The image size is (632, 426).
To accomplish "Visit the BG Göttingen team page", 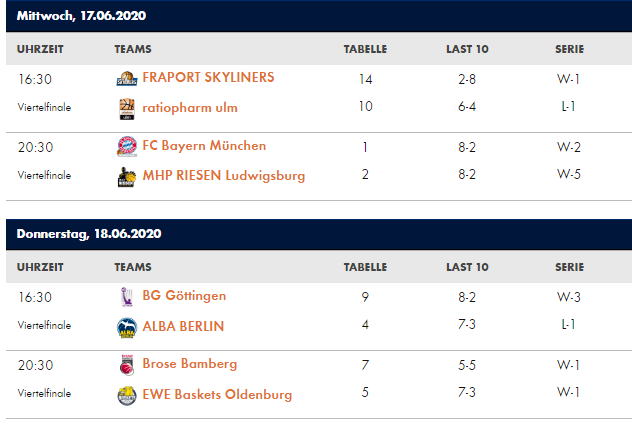I will [x=184, y=296].
